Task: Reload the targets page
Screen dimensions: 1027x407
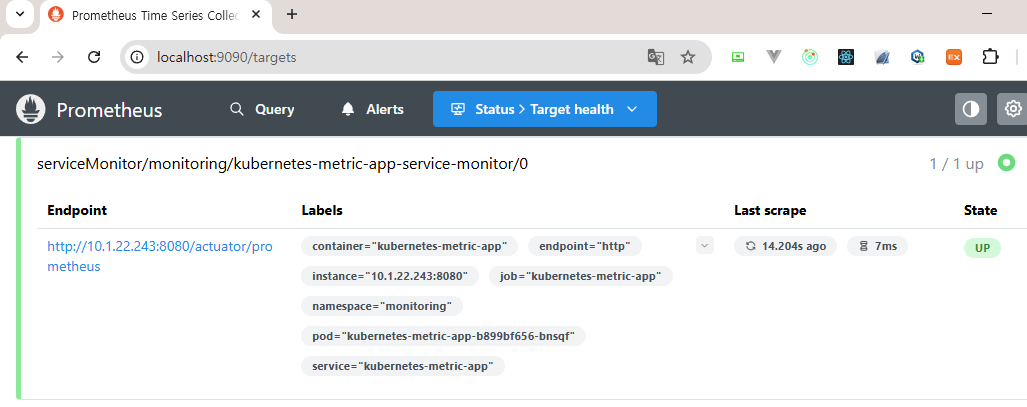Action: (x=94, y=57)
